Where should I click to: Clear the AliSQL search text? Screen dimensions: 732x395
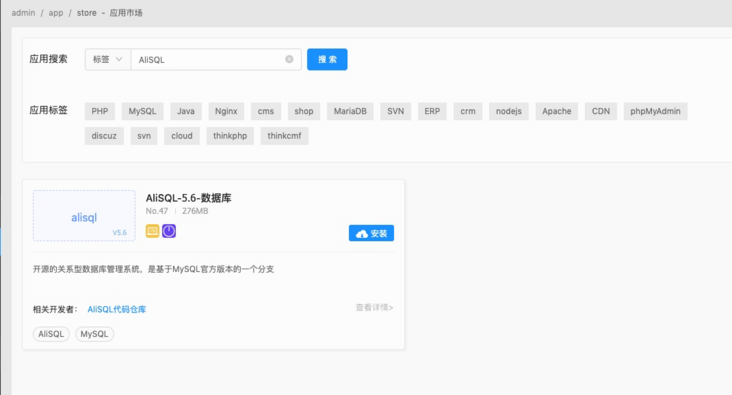(289, 59)
